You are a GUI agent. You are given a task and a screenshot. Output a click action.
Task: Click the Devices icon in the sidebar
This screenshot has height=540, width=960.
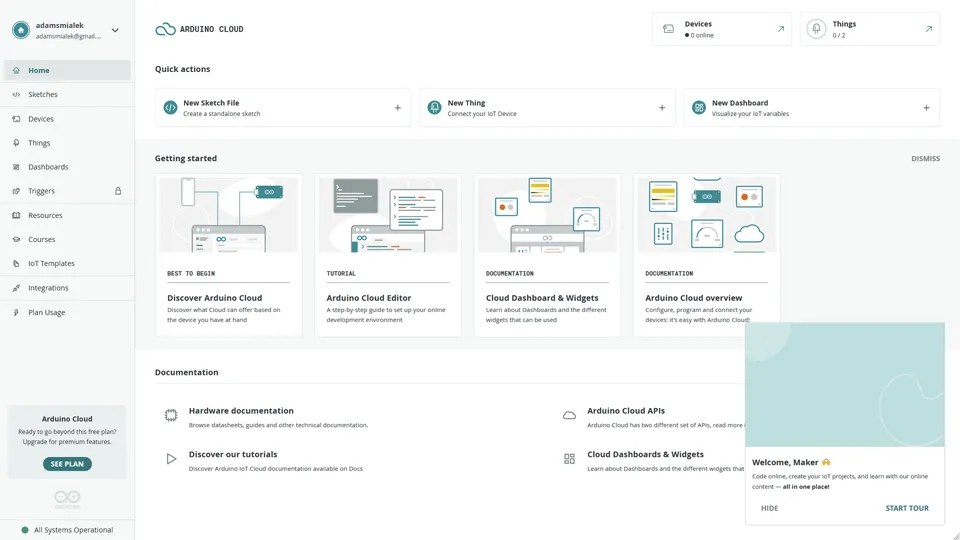(x=16, y=119)
